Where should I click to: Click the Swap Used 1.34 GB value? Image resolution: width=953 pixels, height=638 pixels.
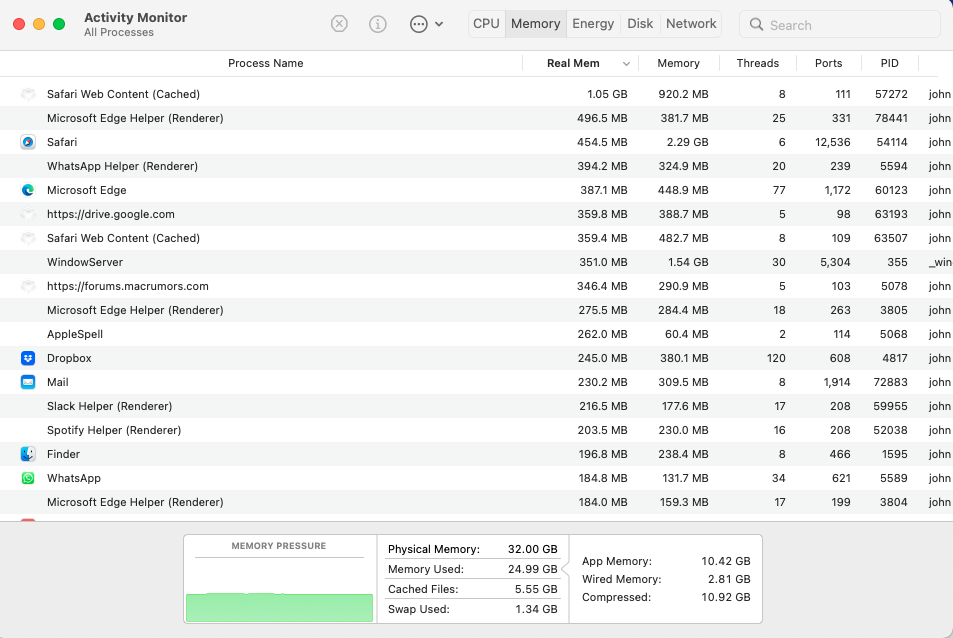(536, 609)
